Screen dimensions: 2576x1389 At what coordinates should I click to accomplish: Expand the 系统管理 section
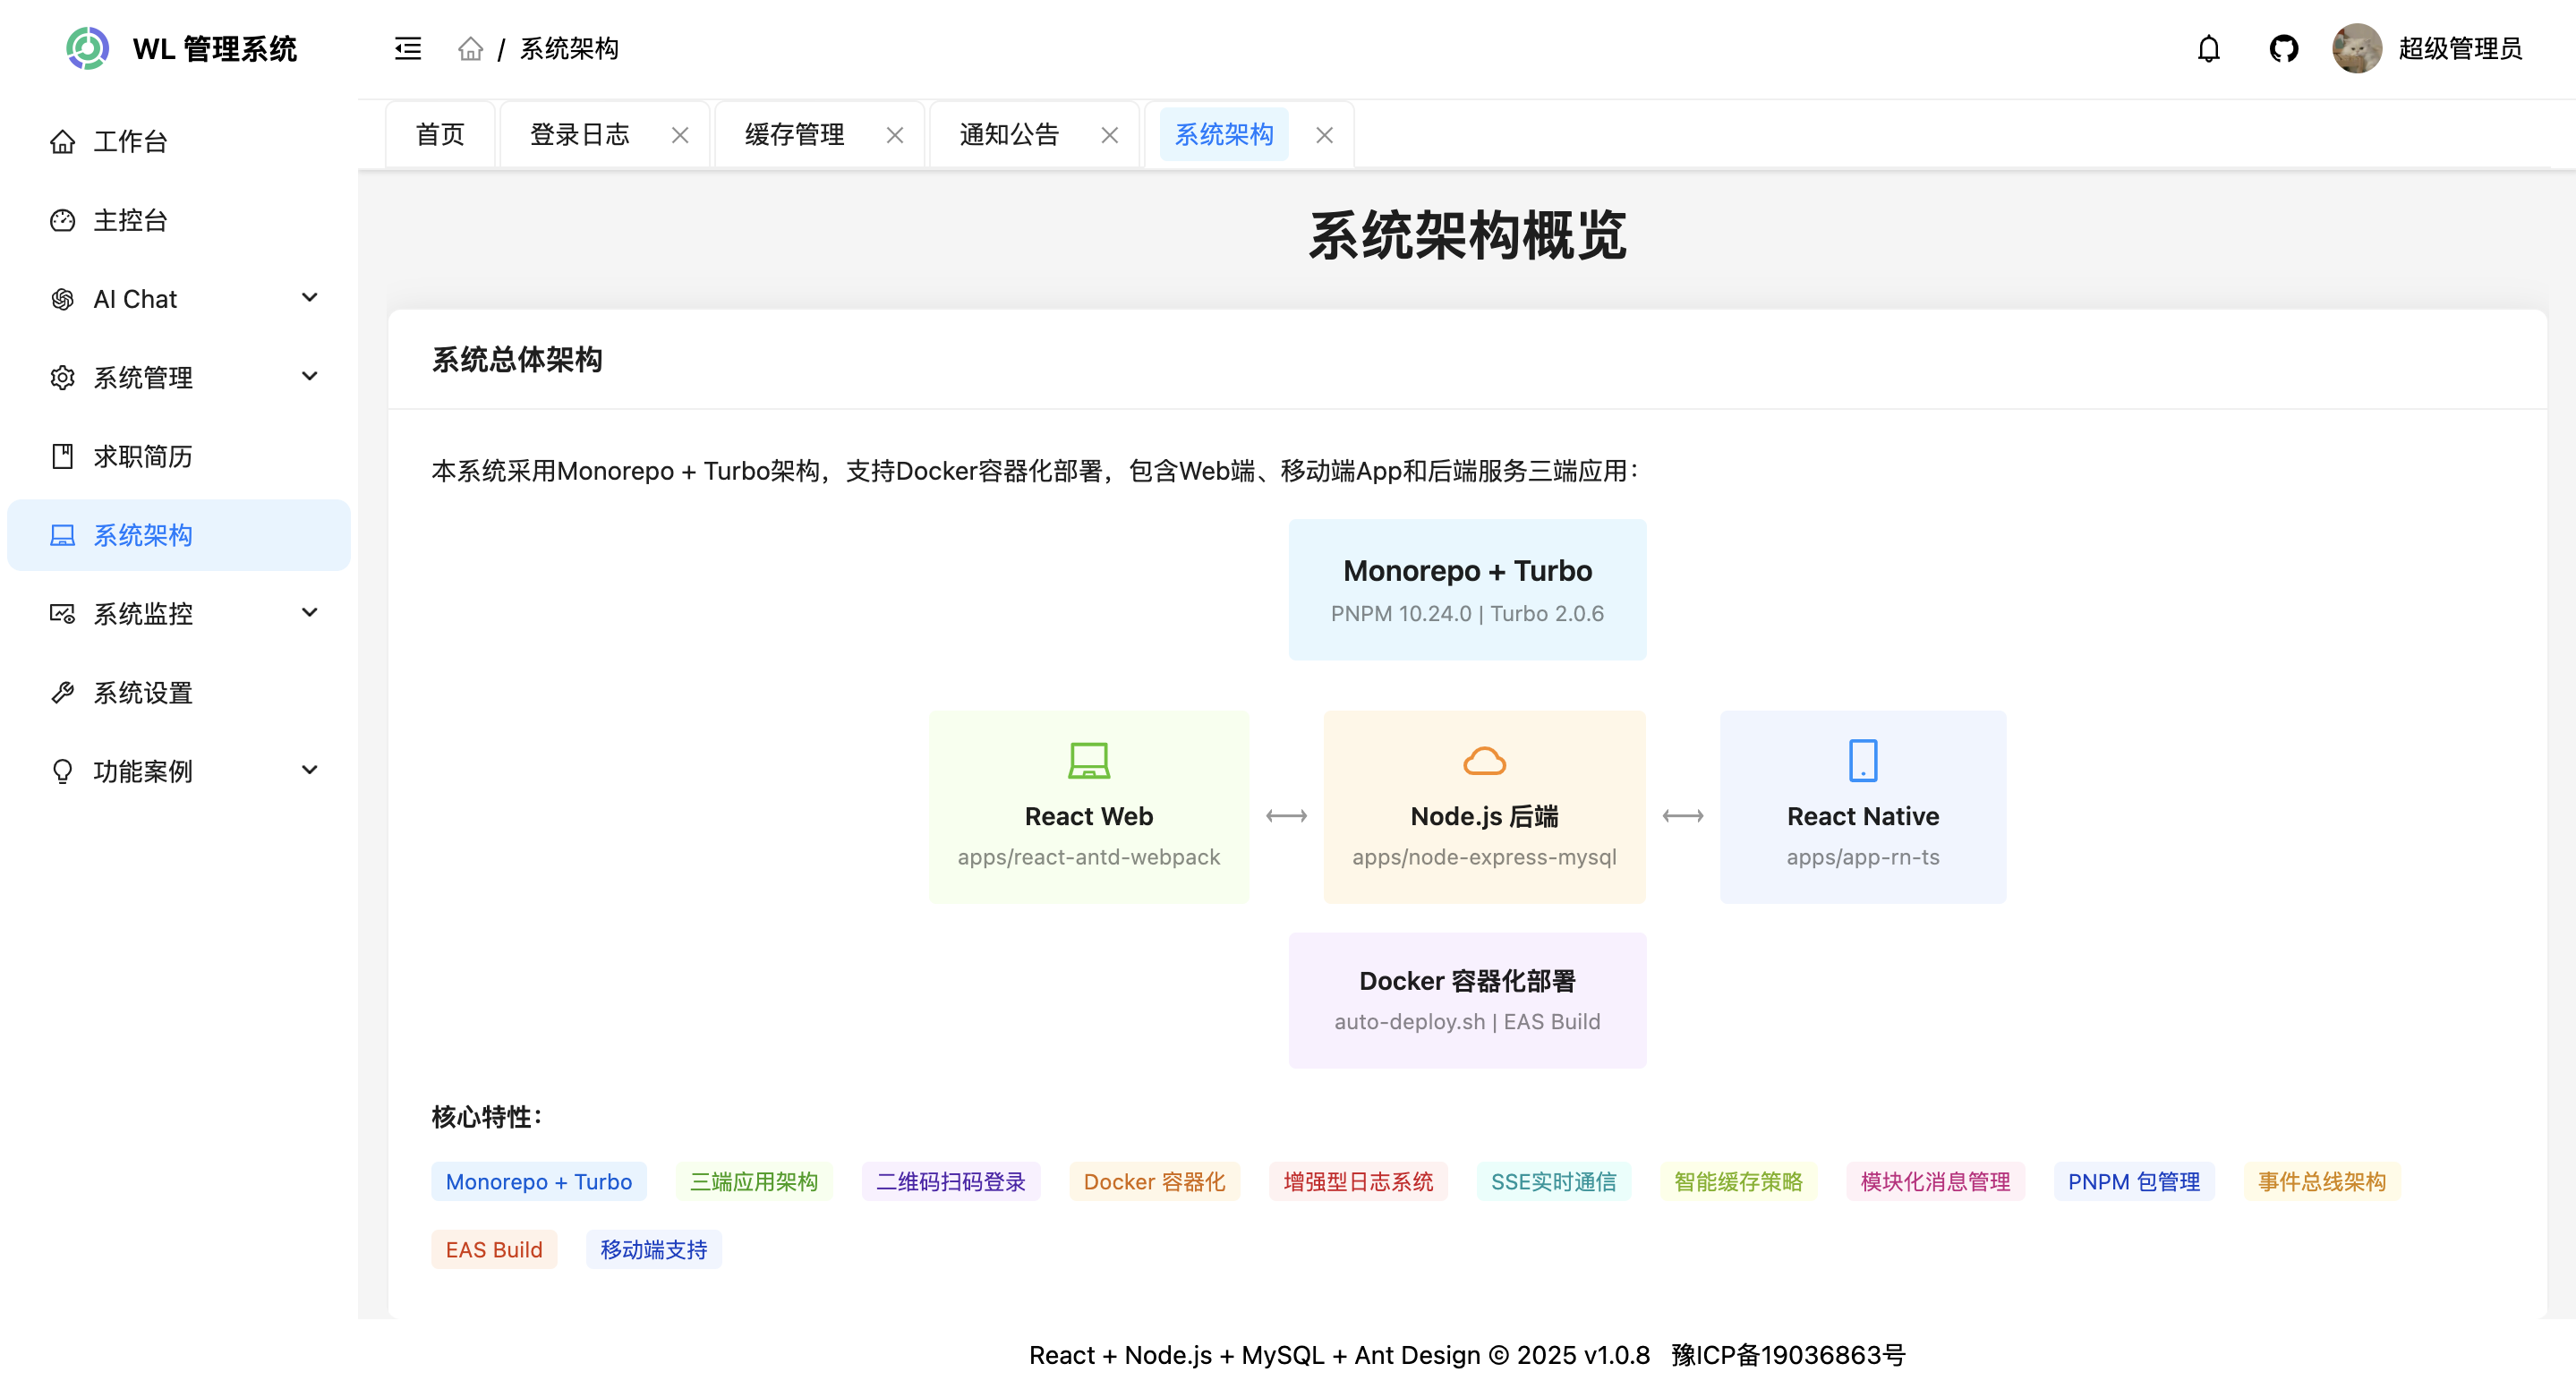(309, 377)
